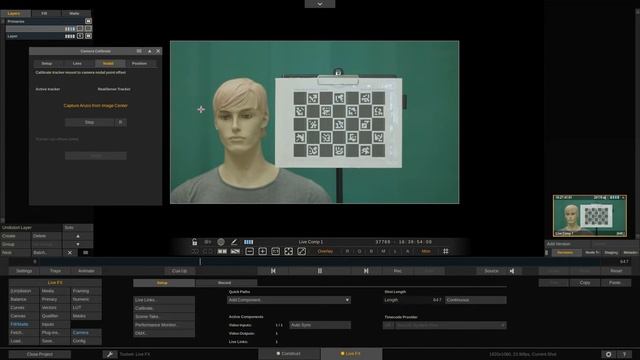Image resolution: width=640 pixels, height=360 pixels.
Task: Click the grid hash icon right of Mon
Action: pyautogui.click(x=446, y=251)
